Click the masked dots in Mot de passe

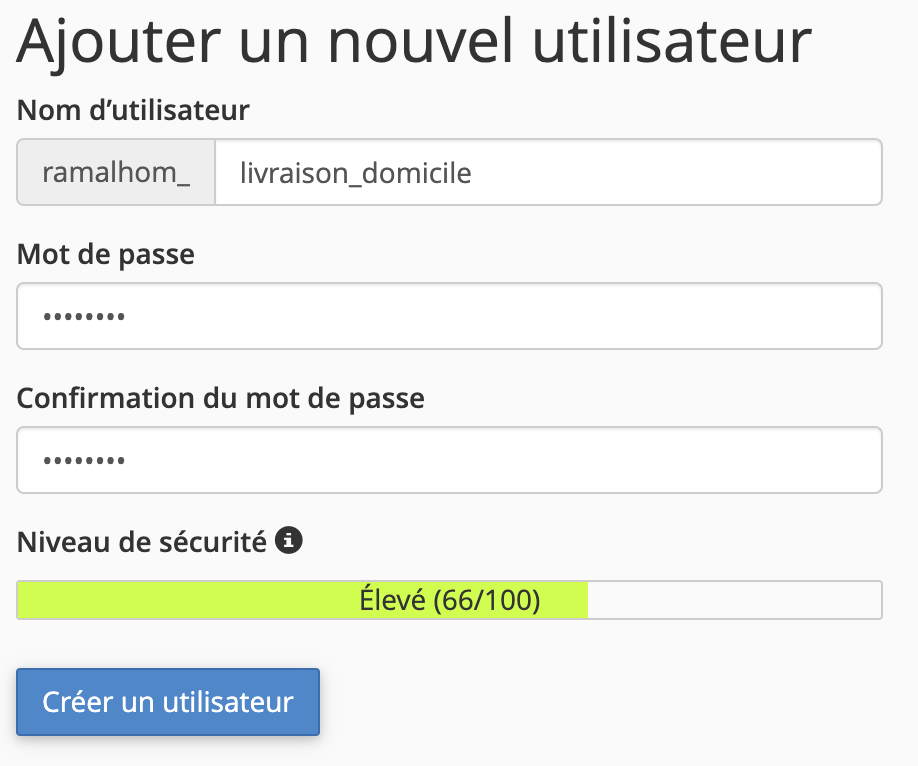tap(84, 317)
